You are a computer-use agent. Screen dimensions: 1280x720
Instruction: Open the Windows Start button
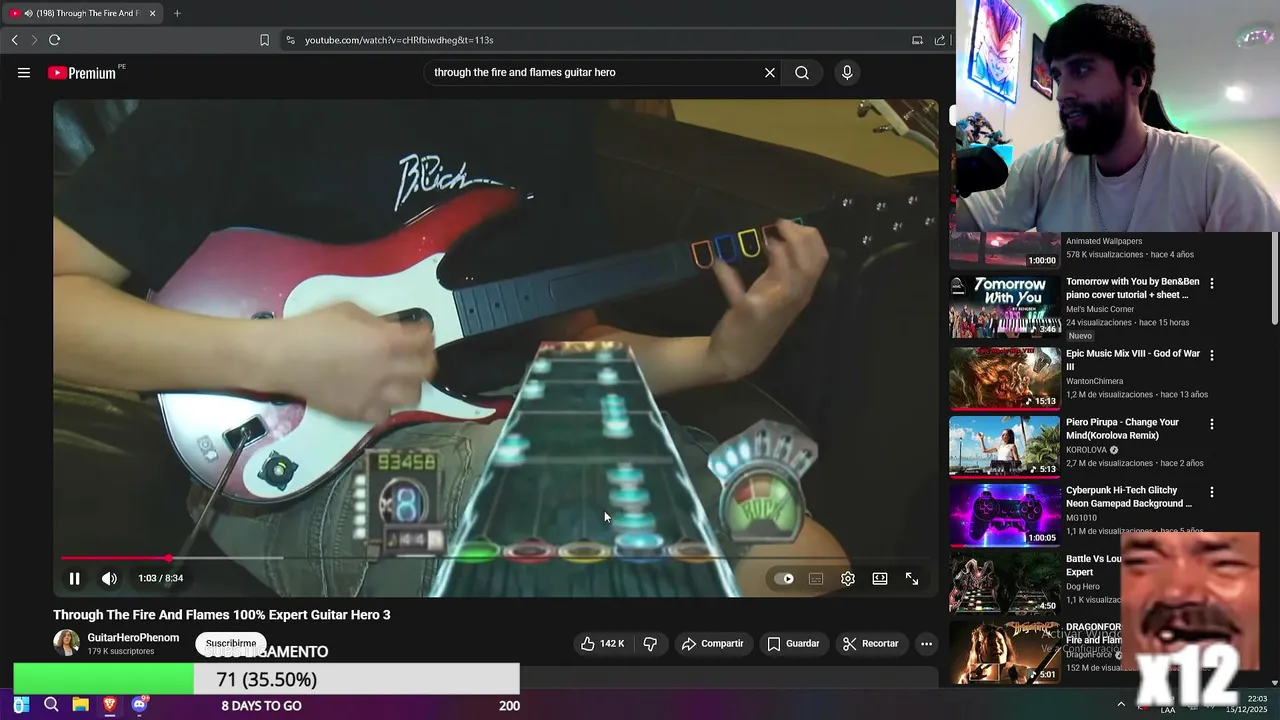pos(20,705)
